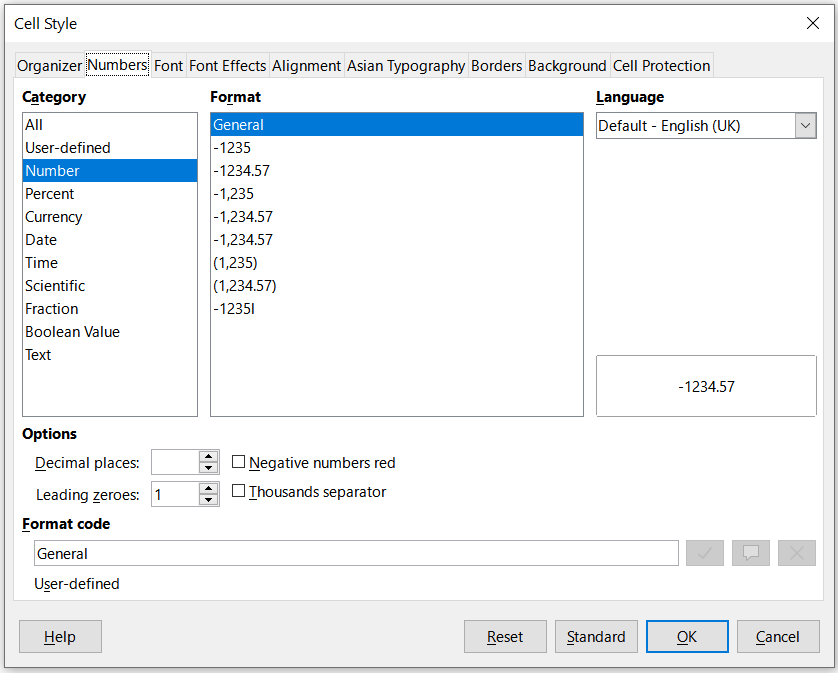
Task: Click the Format code input field
Action: click(356, 553)
